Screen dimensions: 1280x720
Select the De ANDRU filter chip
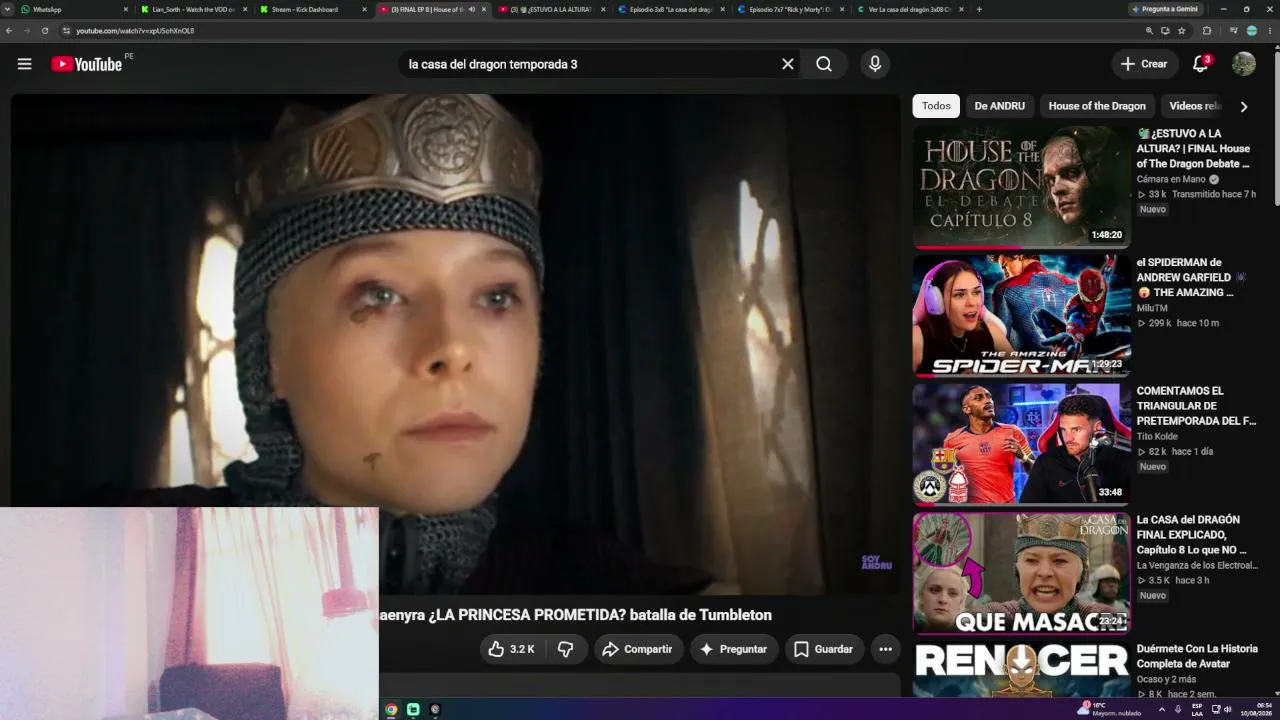click(1000, 106)
